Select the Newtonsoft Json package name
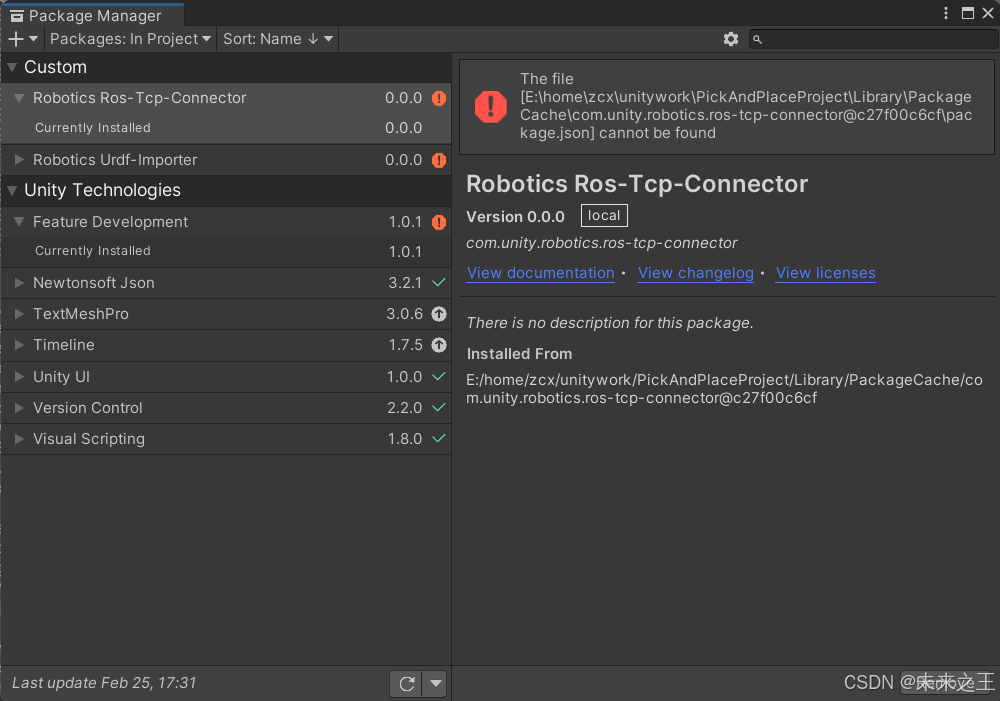Screen dimensions: 1000x701 point(94,283)
